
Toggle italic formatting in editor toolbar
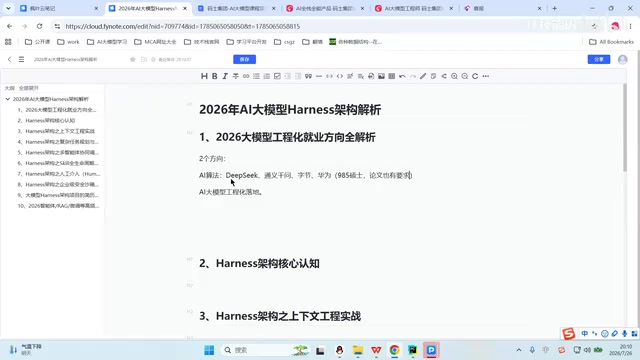(225, 76)
